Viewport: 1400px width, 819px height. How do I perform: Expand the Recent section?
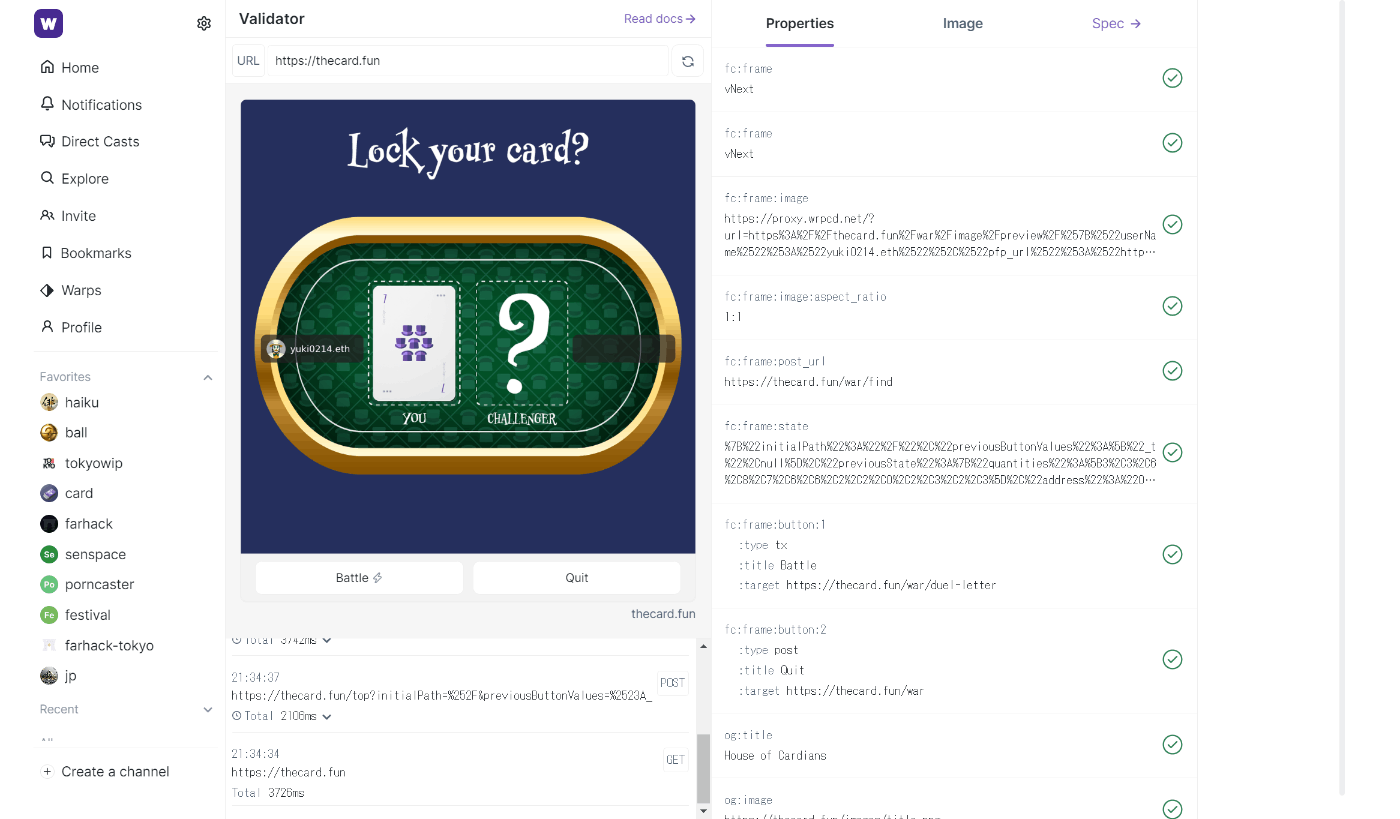click(208, 709)
